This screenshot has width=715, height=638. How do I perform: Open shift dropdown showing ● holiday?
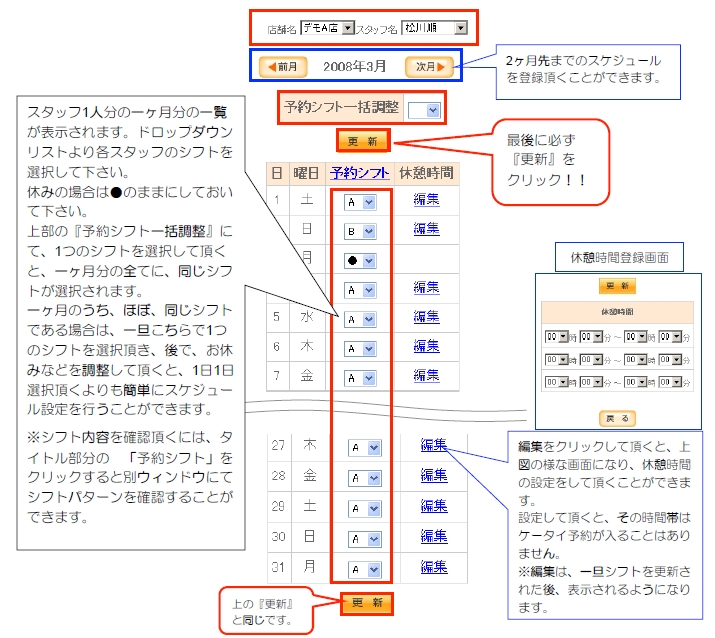[361, 260]
